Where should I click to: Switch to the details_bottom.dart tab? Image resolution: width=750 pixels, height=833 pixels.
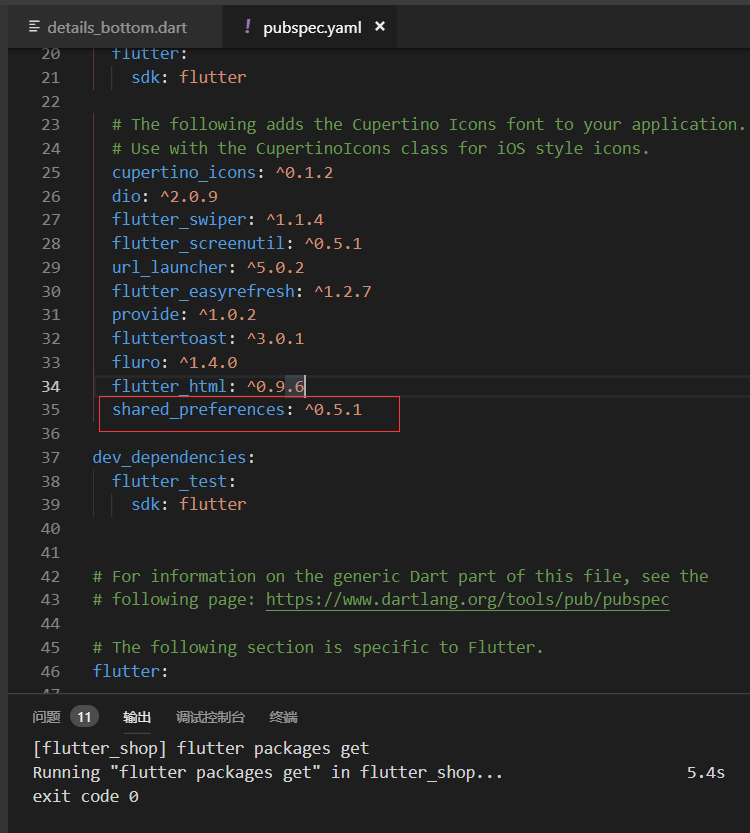tap(116, 27)
